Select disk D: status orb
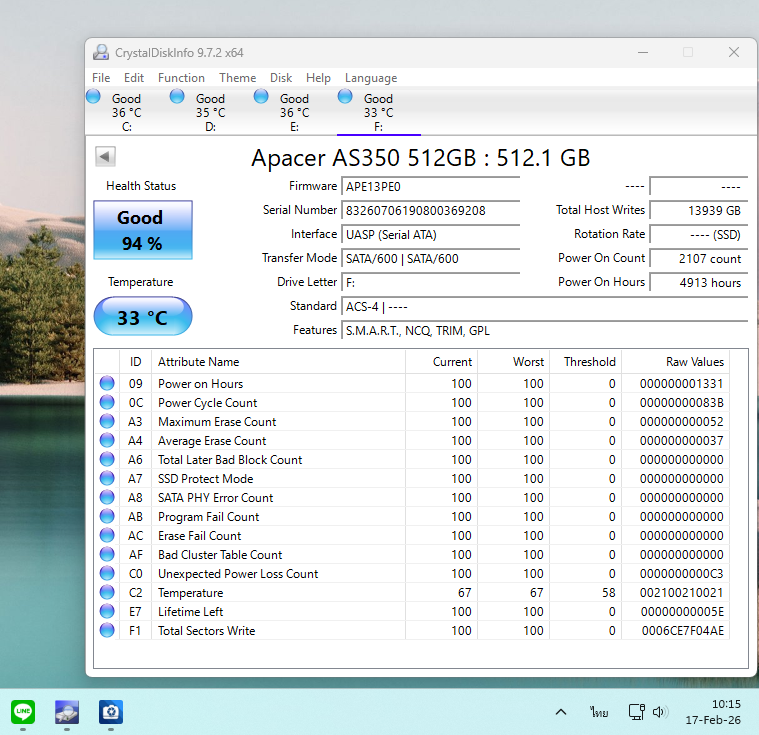The image size is (759, 735). (178, 96)
